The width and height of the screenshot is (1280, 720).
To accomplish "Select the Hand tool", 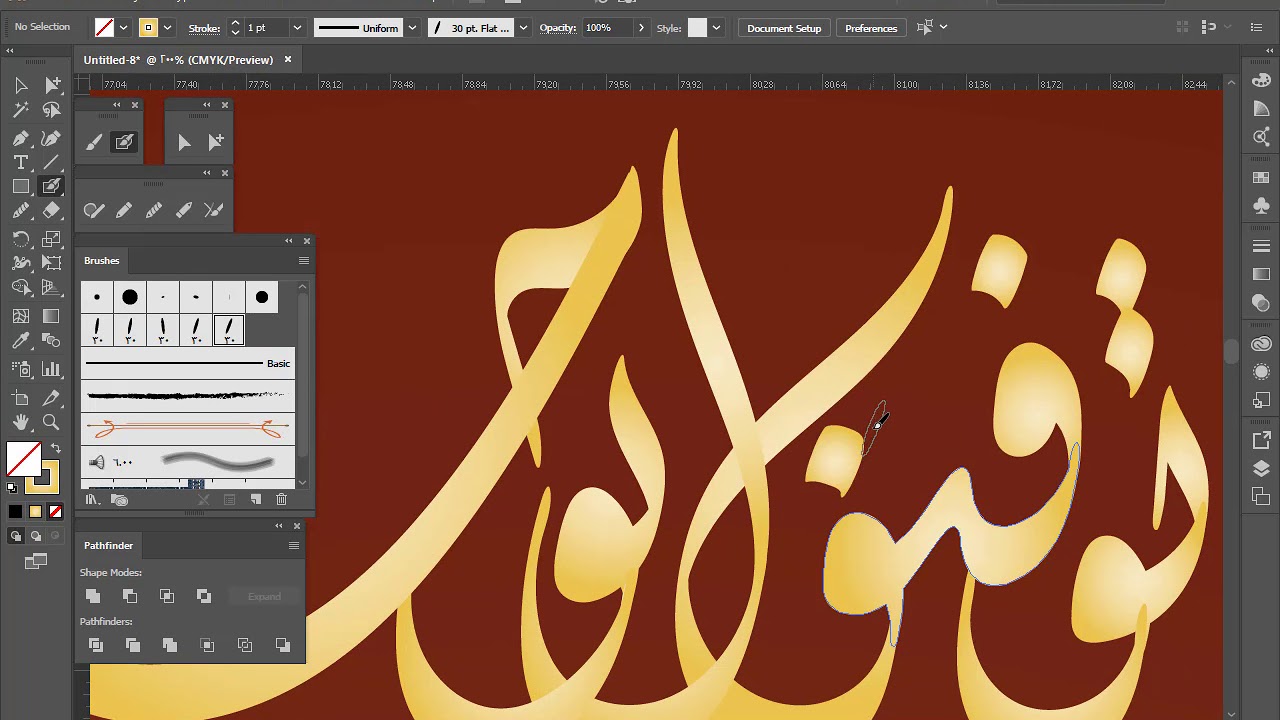I will pyautogui.click(x=21, y=422).
